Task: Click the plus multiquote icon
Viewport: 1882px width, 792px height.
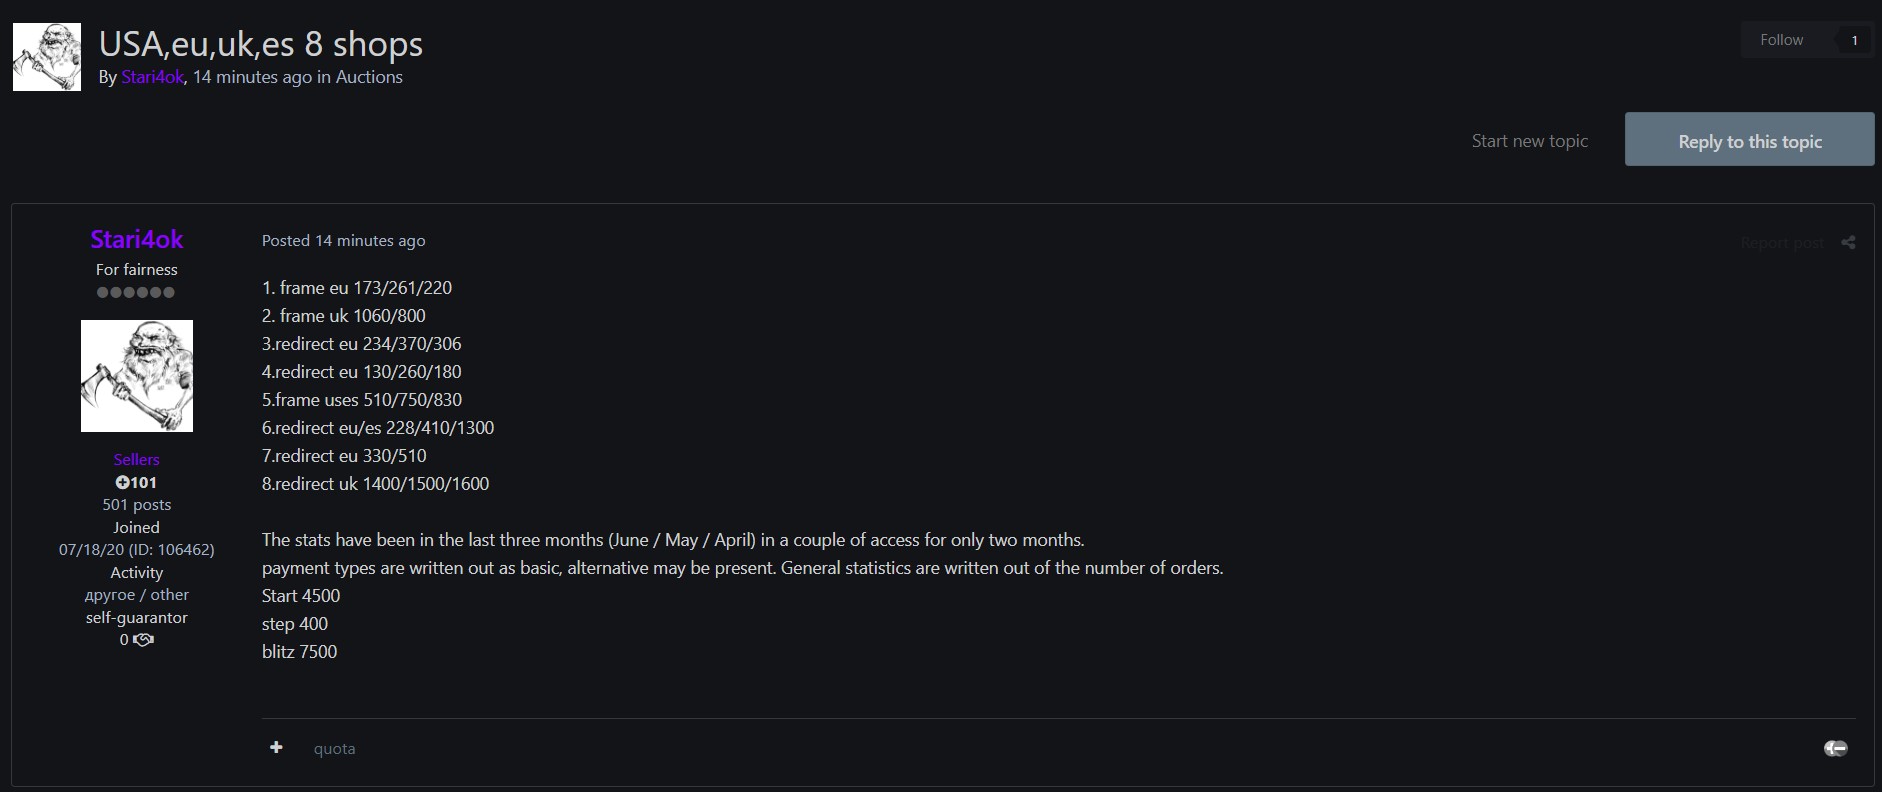Action: click(x=276, y=748)
